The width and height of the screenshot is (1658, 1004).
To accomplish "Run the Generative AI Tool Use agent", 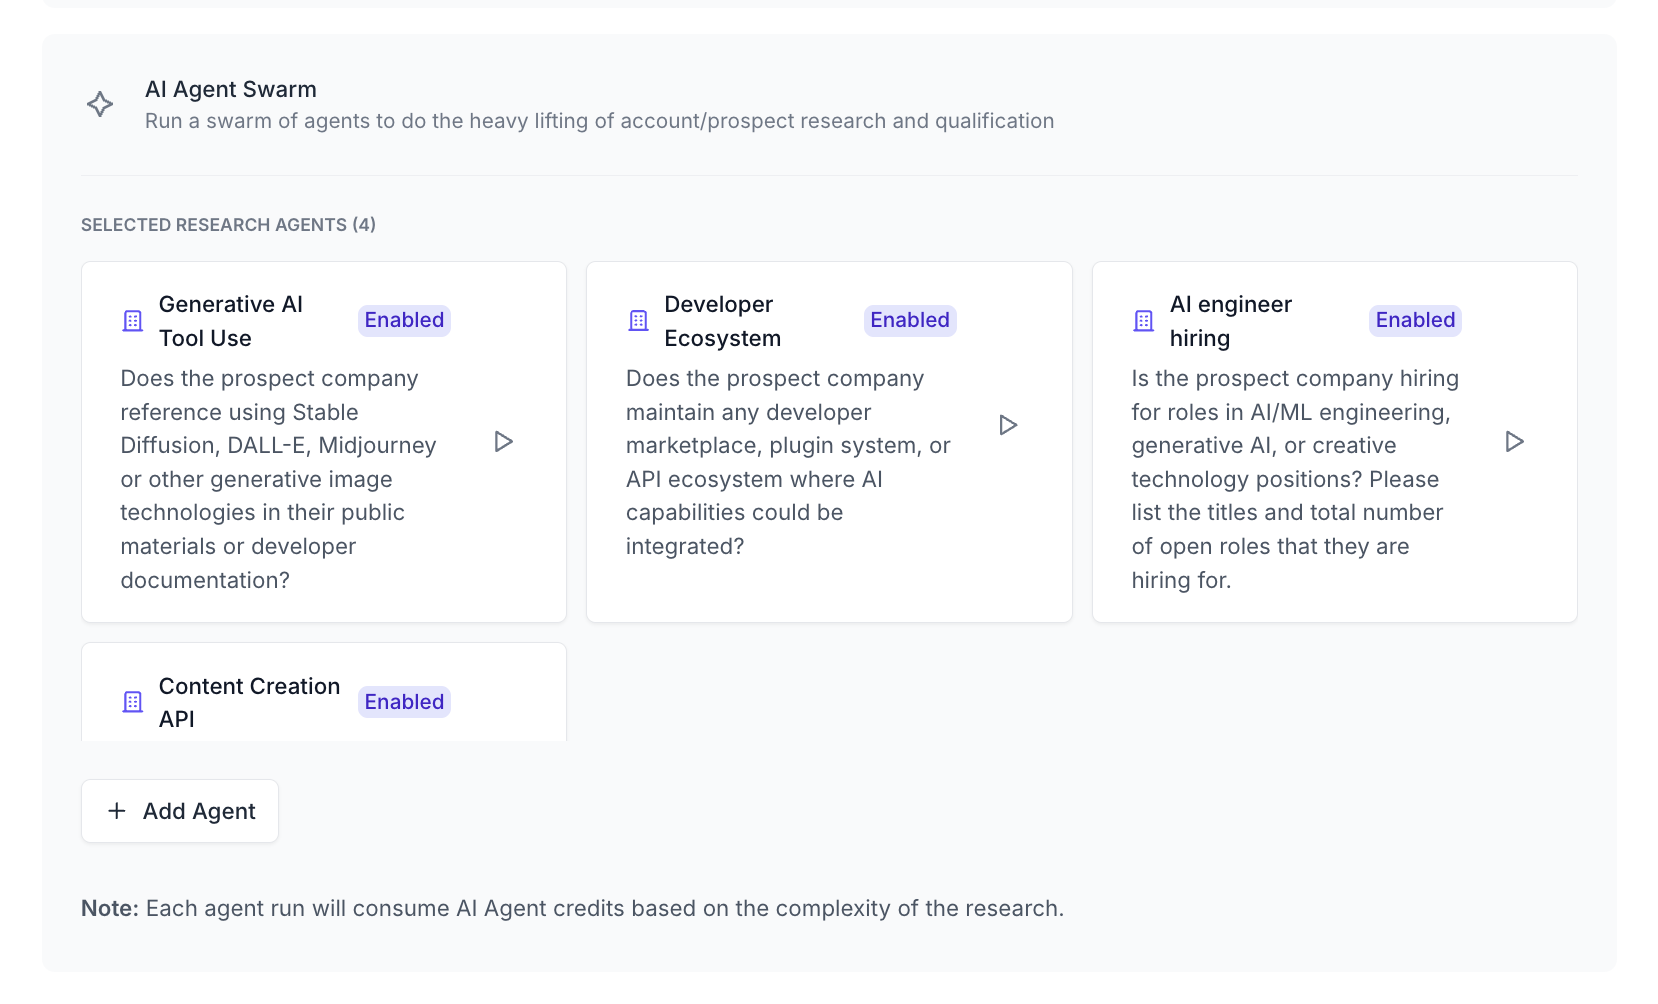I will pos(503,442).
